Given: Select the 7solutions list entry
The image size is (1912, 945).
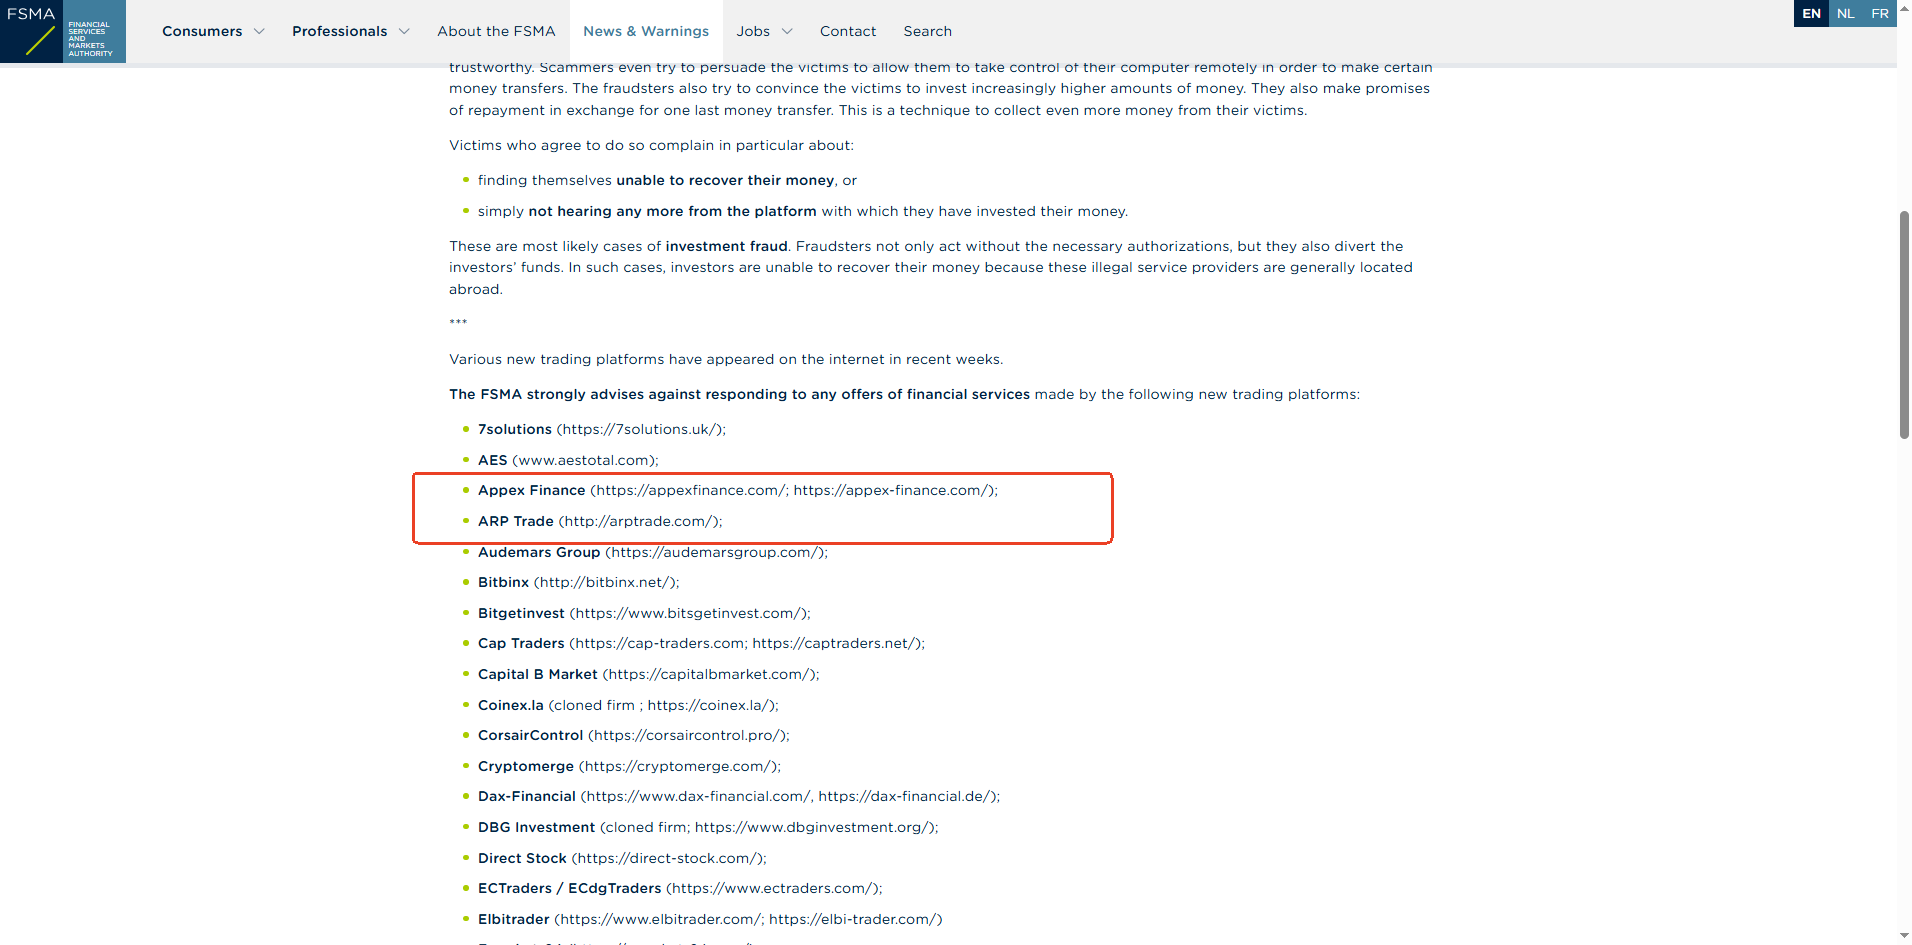Looking at the screenshot, I should coord(602,429).
